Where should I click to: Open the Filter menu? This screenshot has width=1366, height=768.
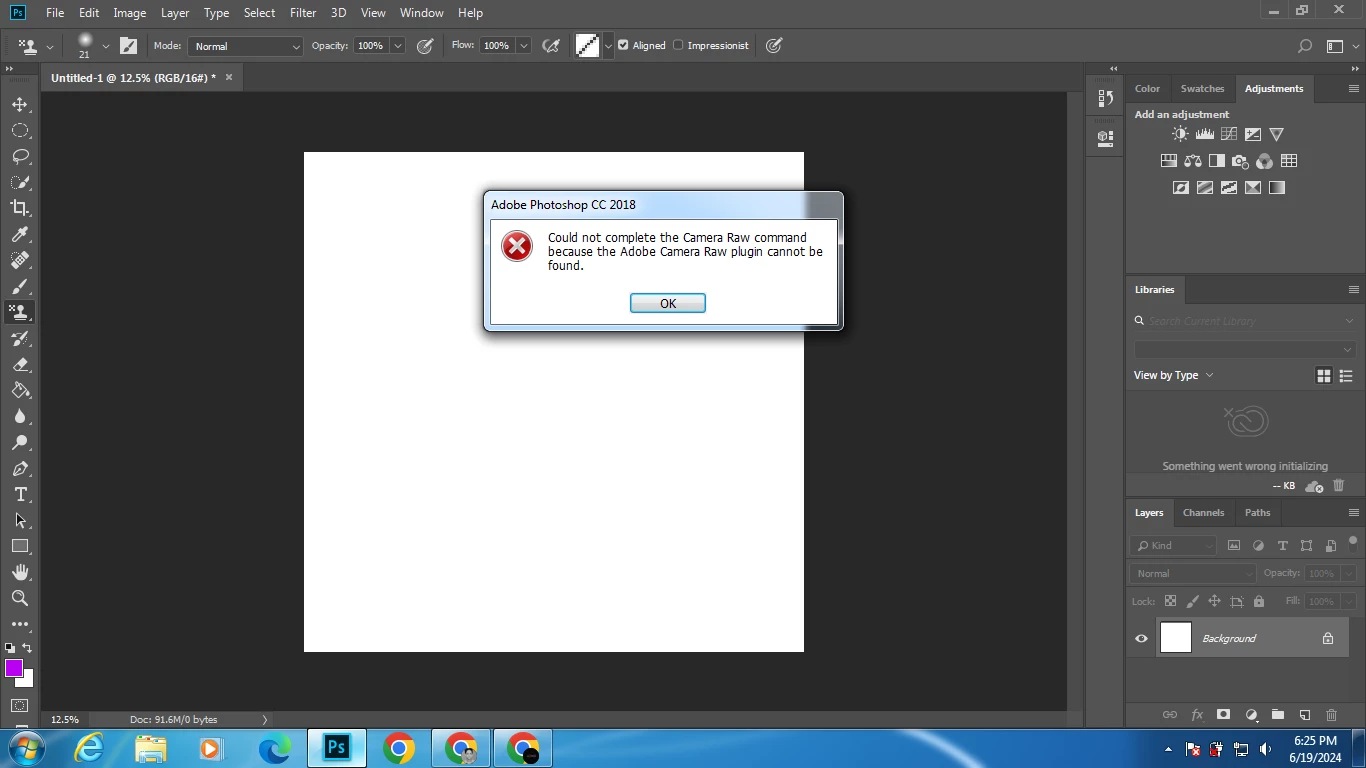[x=302, y=13]
